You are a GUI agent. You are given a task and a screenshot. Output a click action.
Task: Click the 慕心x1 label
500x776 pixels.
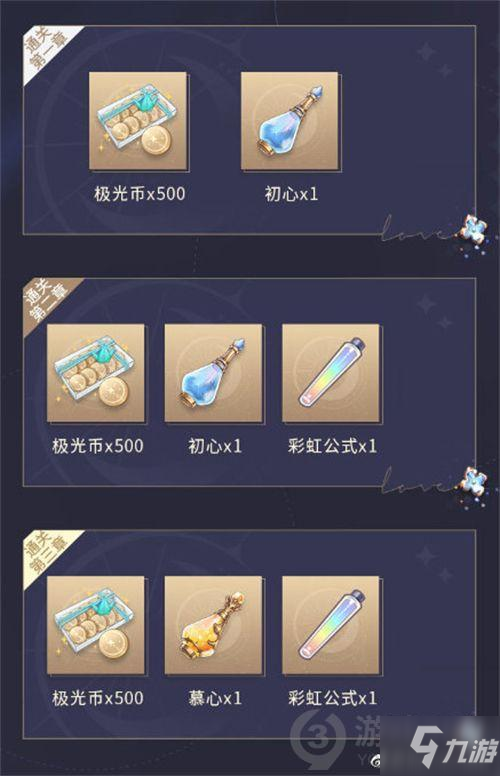(215, 698)
